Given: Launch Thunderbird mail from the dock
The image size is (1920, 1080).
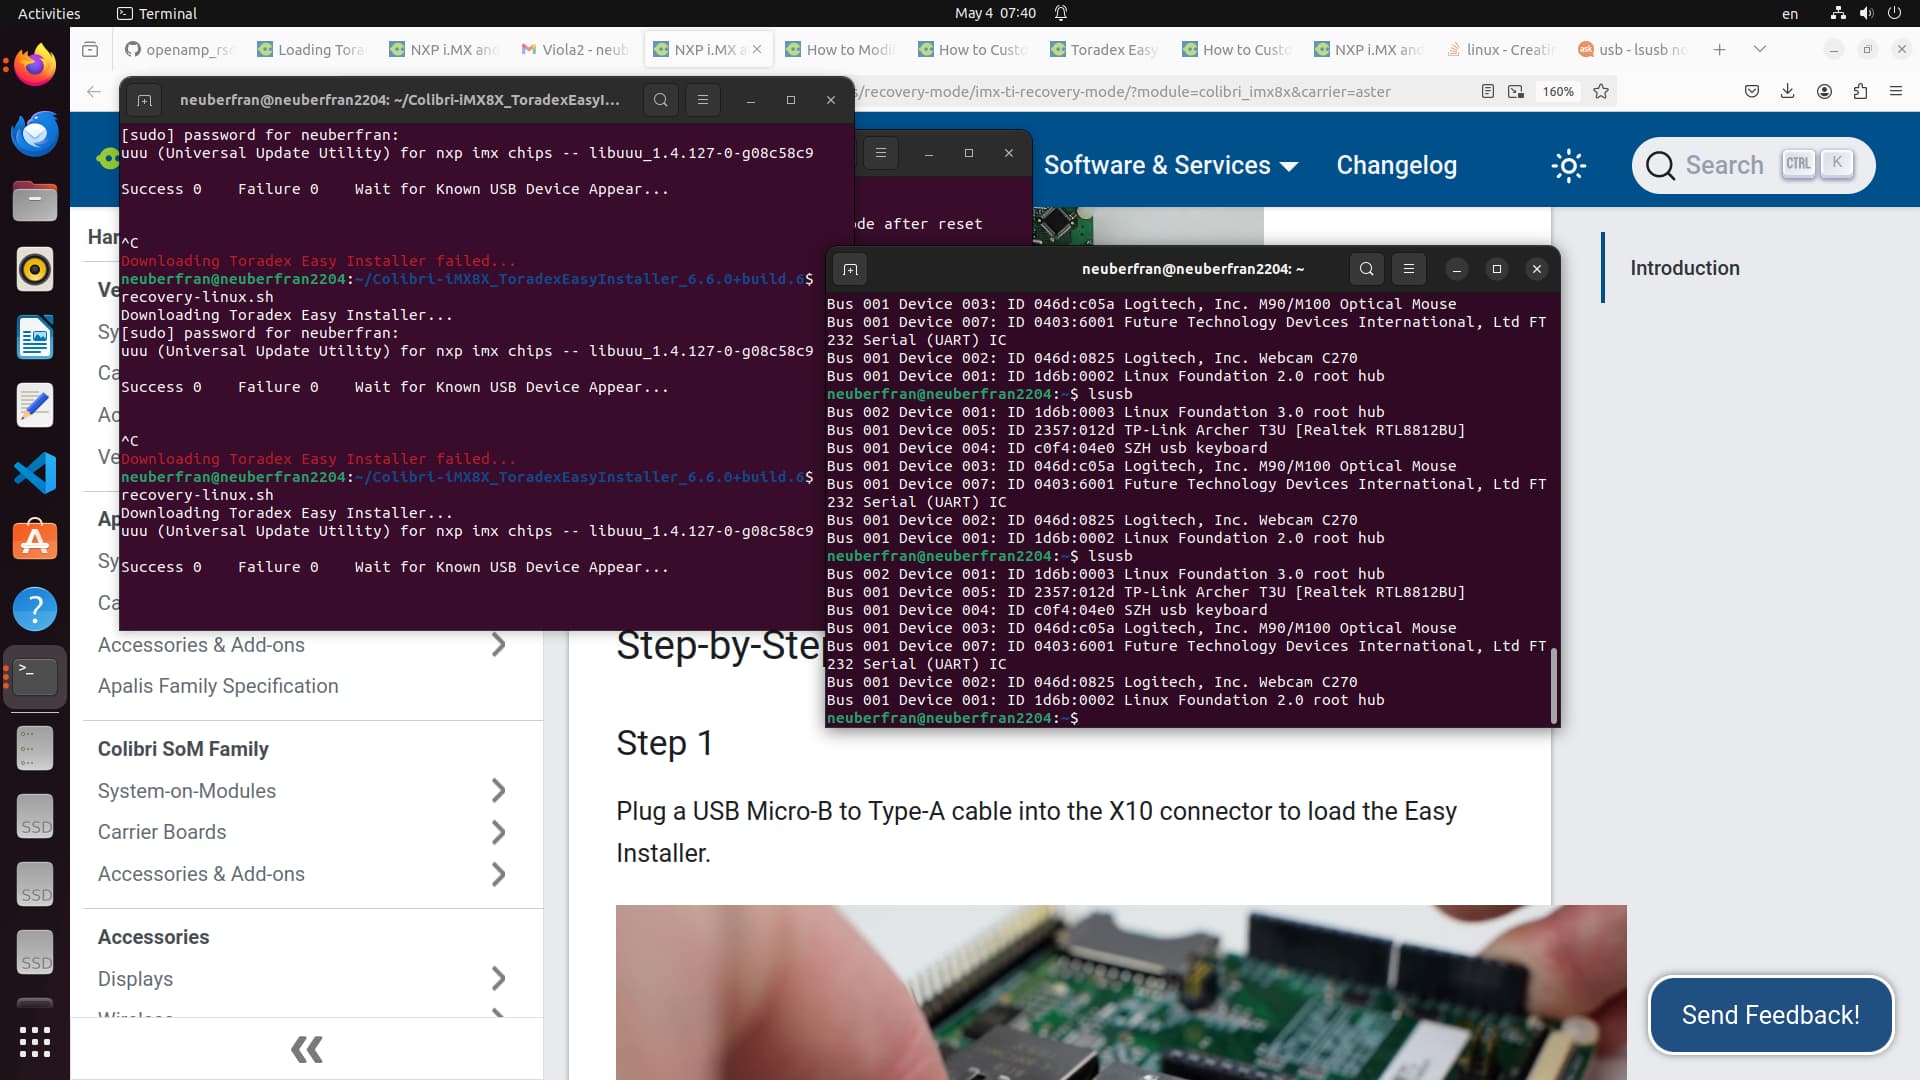Looking at the screenshot, I should click(35, 134).
